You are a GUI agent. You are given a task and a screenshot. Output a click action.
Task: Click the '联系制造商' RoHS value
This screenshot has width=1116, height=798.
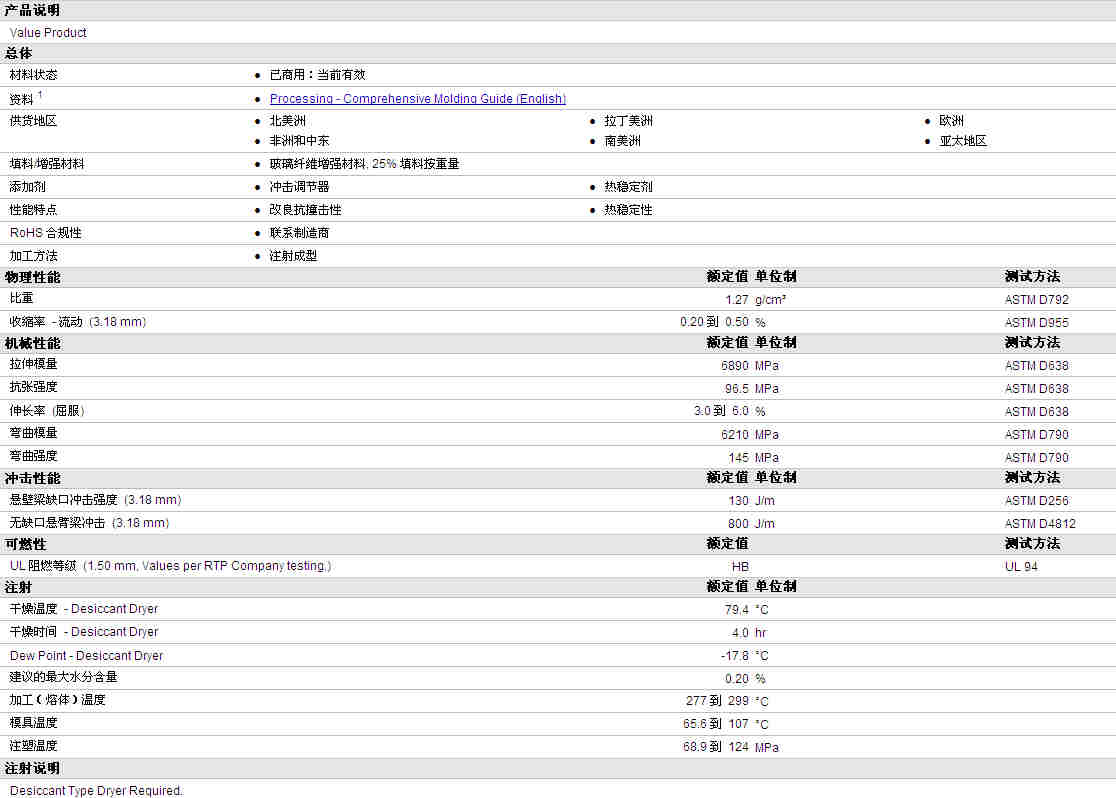coord(300,233)
